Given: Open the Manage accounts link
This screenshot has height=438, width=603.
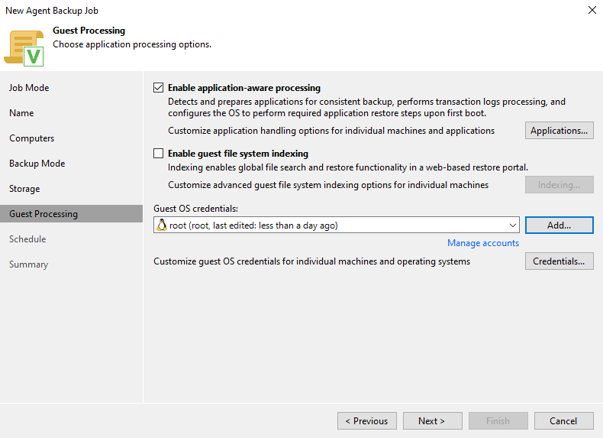Looking at the screenshot, I should click(x=483, y=243).
